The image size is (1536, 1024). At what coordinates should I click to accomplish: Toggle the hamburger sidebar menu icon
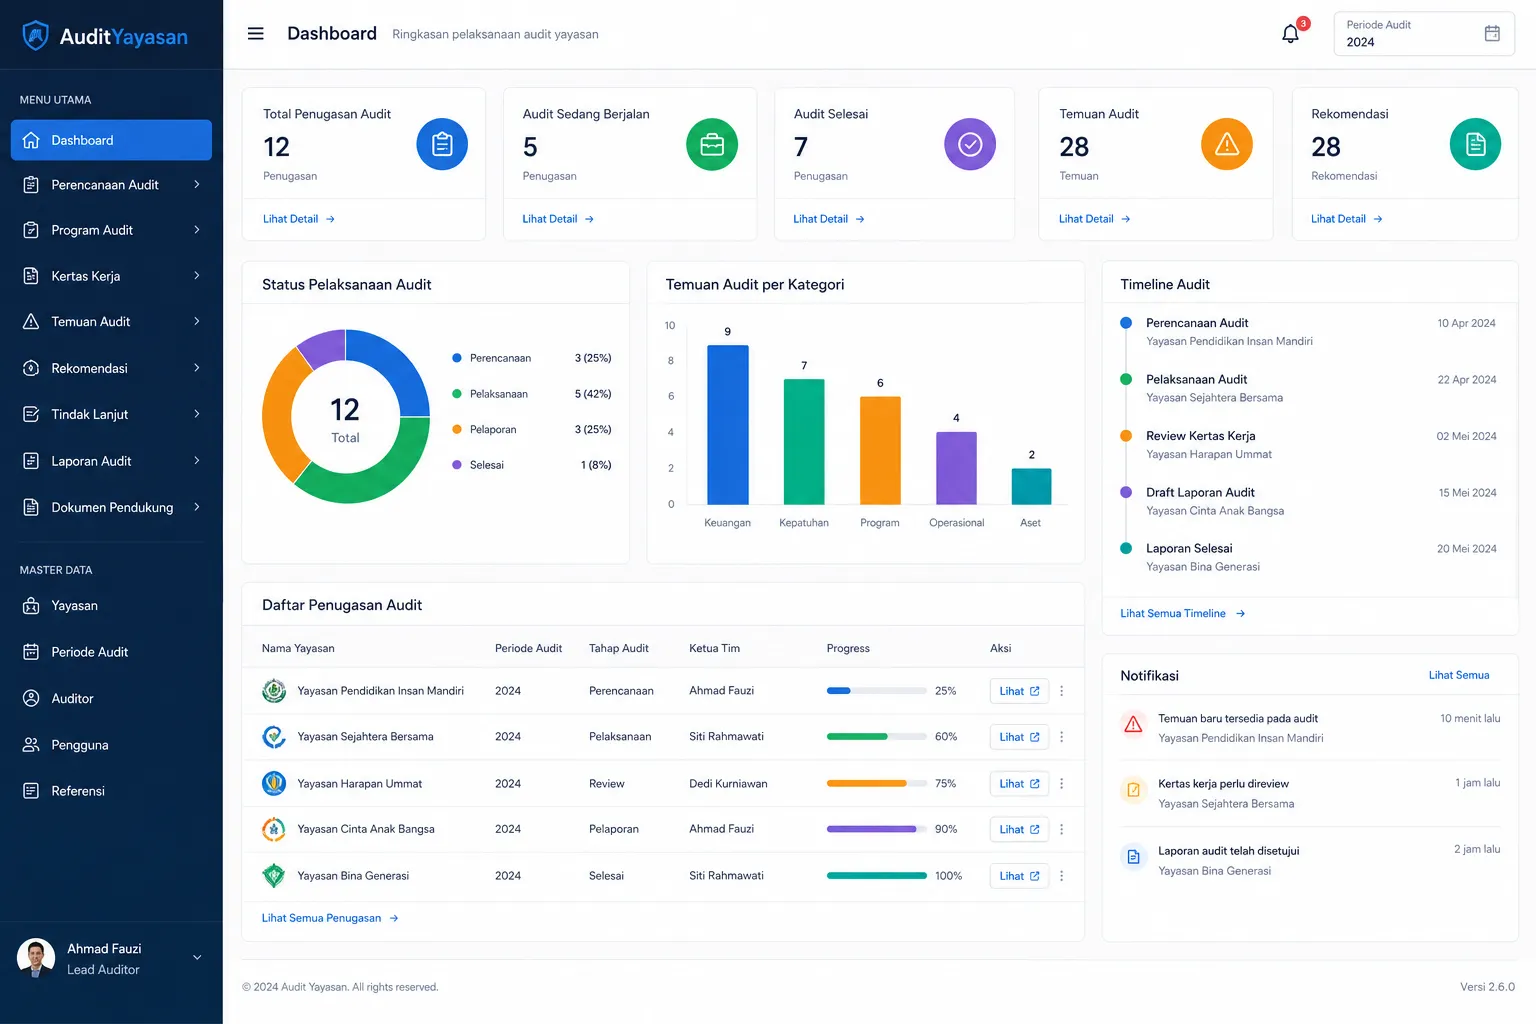(x=256, y=34)
